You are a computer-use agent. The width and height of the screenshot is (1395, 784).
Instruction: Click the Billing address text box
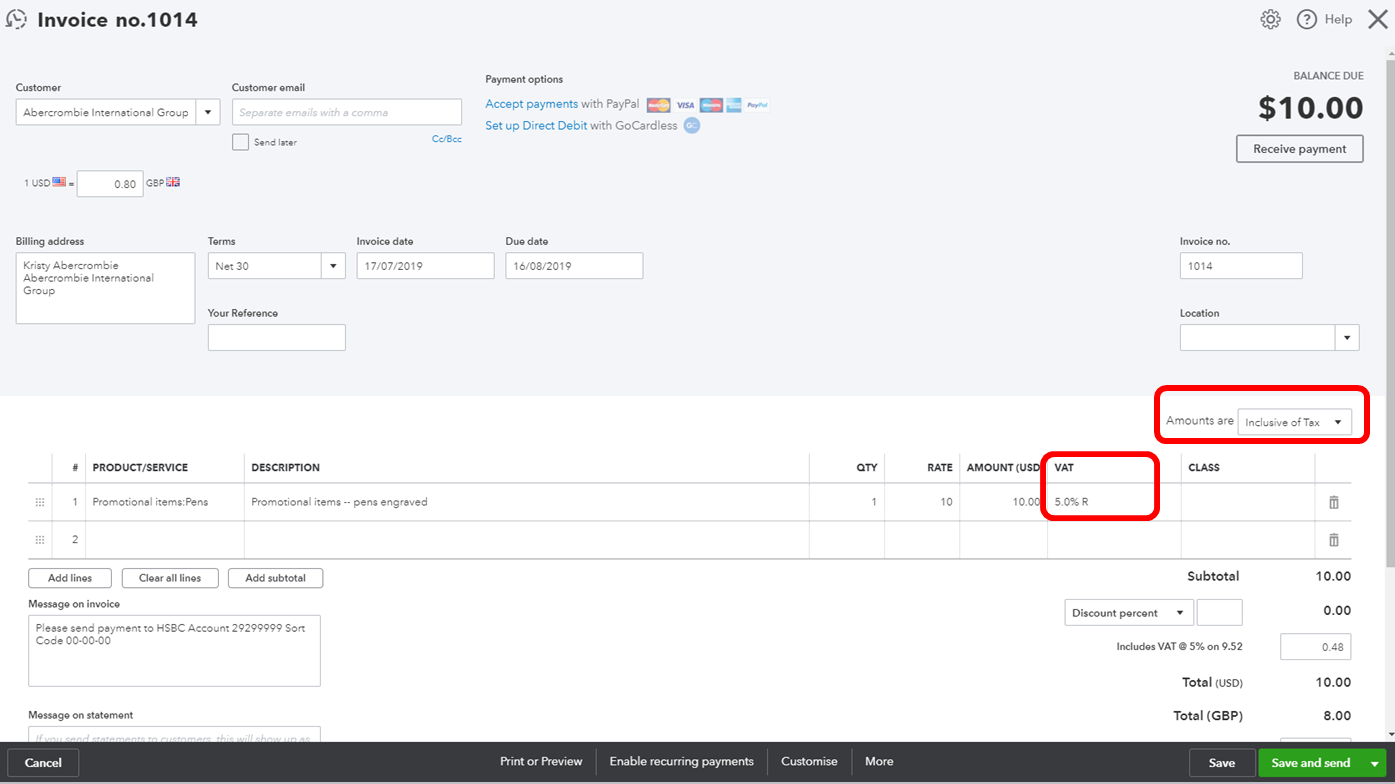[105, 288]
